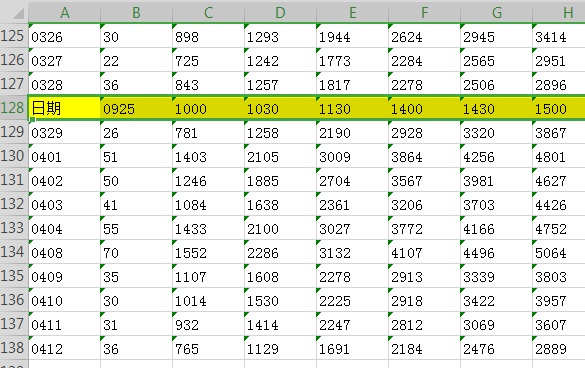Click the select-all corner triangle
This screenshot has height=368, width=585.
(x=18, y=14)
